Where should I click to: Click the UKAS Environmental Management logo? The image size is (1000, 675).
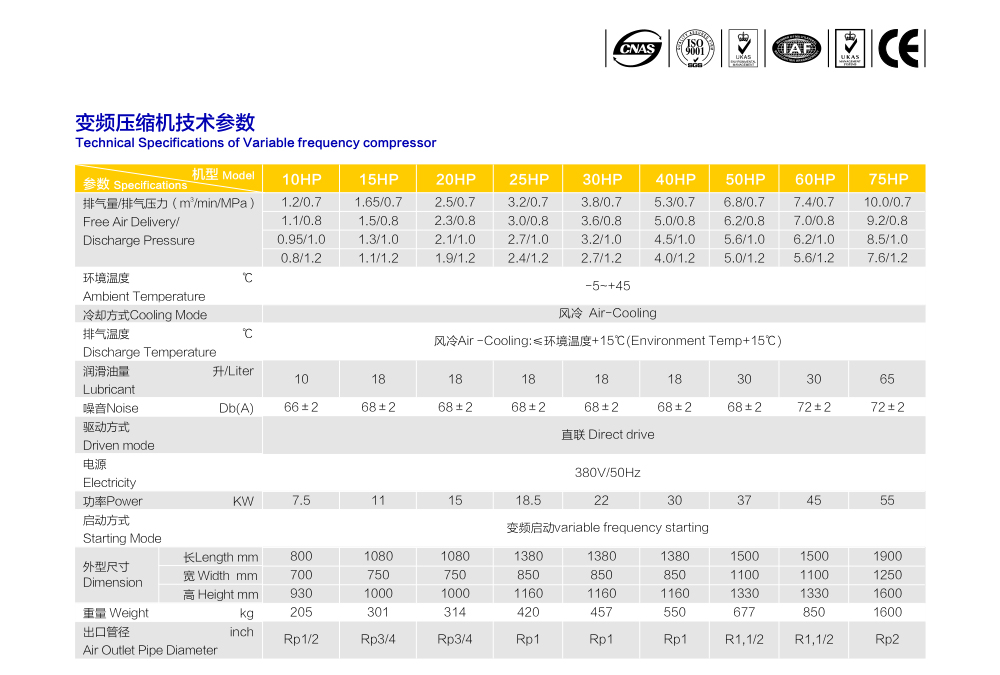pos(742,48)
